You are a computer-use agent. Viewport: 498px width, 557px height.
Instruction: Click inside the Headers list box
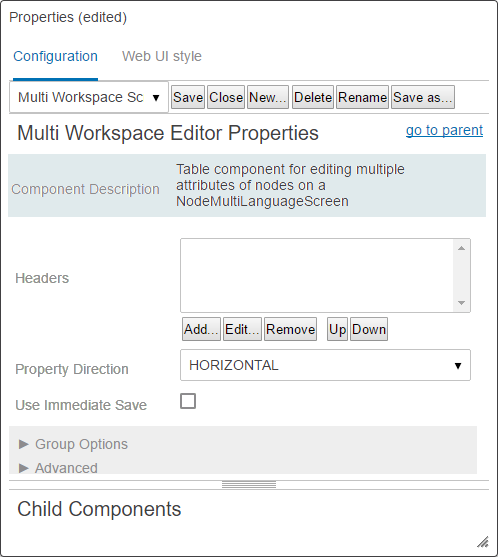[317, 276]
